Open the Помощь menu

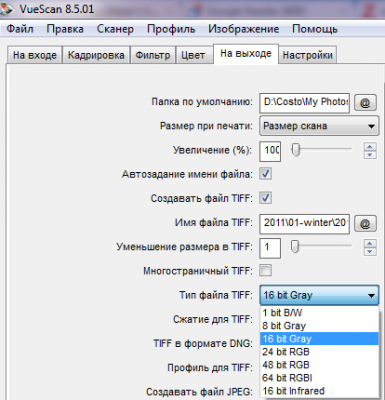(315, 29)
